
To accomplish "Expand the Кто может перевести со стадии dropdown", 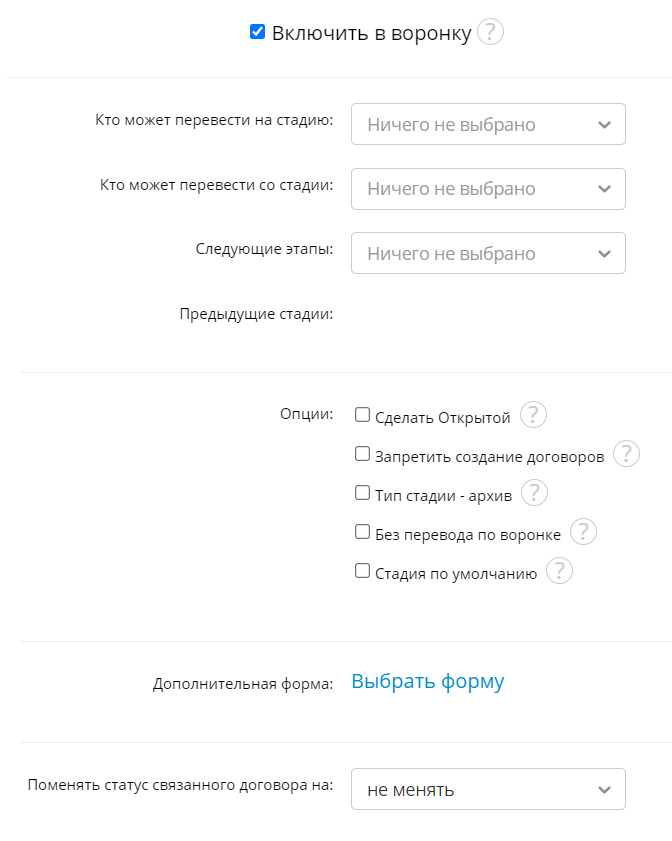I will 488,189.
